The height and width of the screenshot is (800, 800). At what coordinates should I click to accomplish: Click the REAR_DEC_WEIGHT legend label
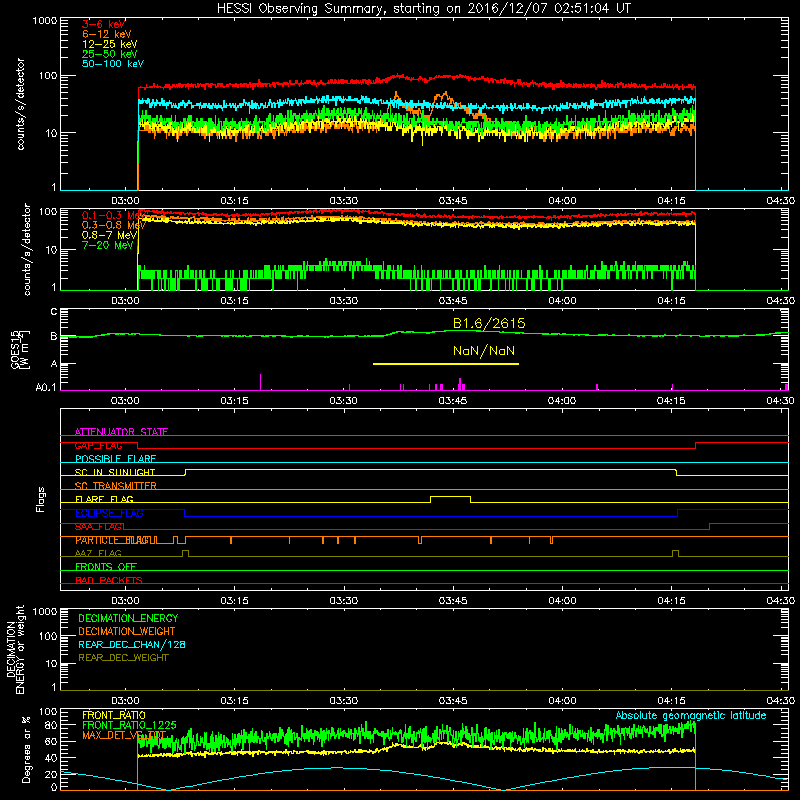(123, 658)
